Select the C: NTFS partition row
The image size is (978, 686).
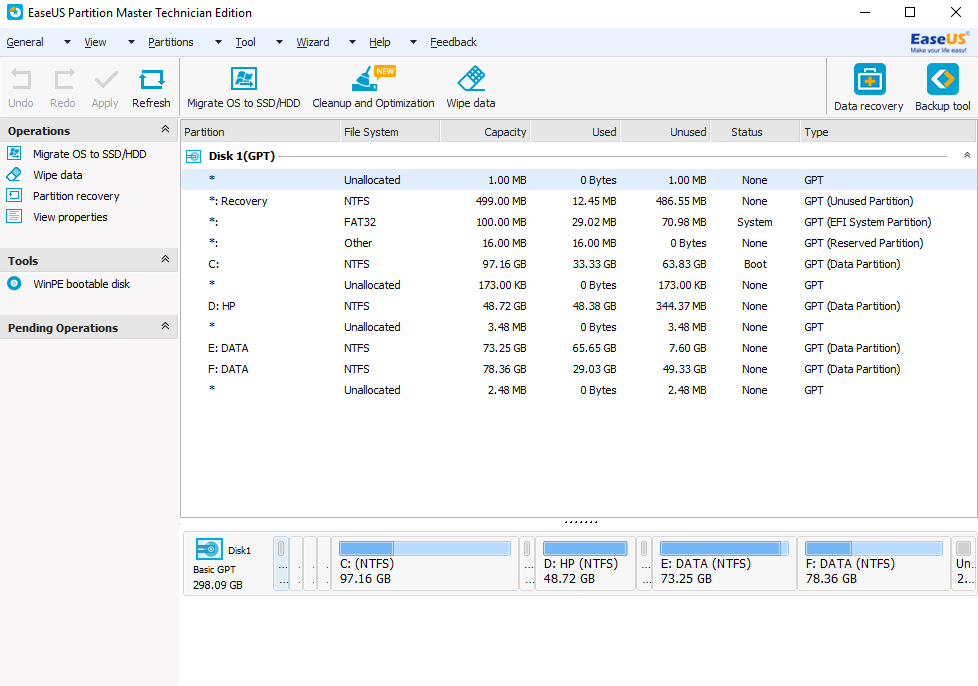579,264
